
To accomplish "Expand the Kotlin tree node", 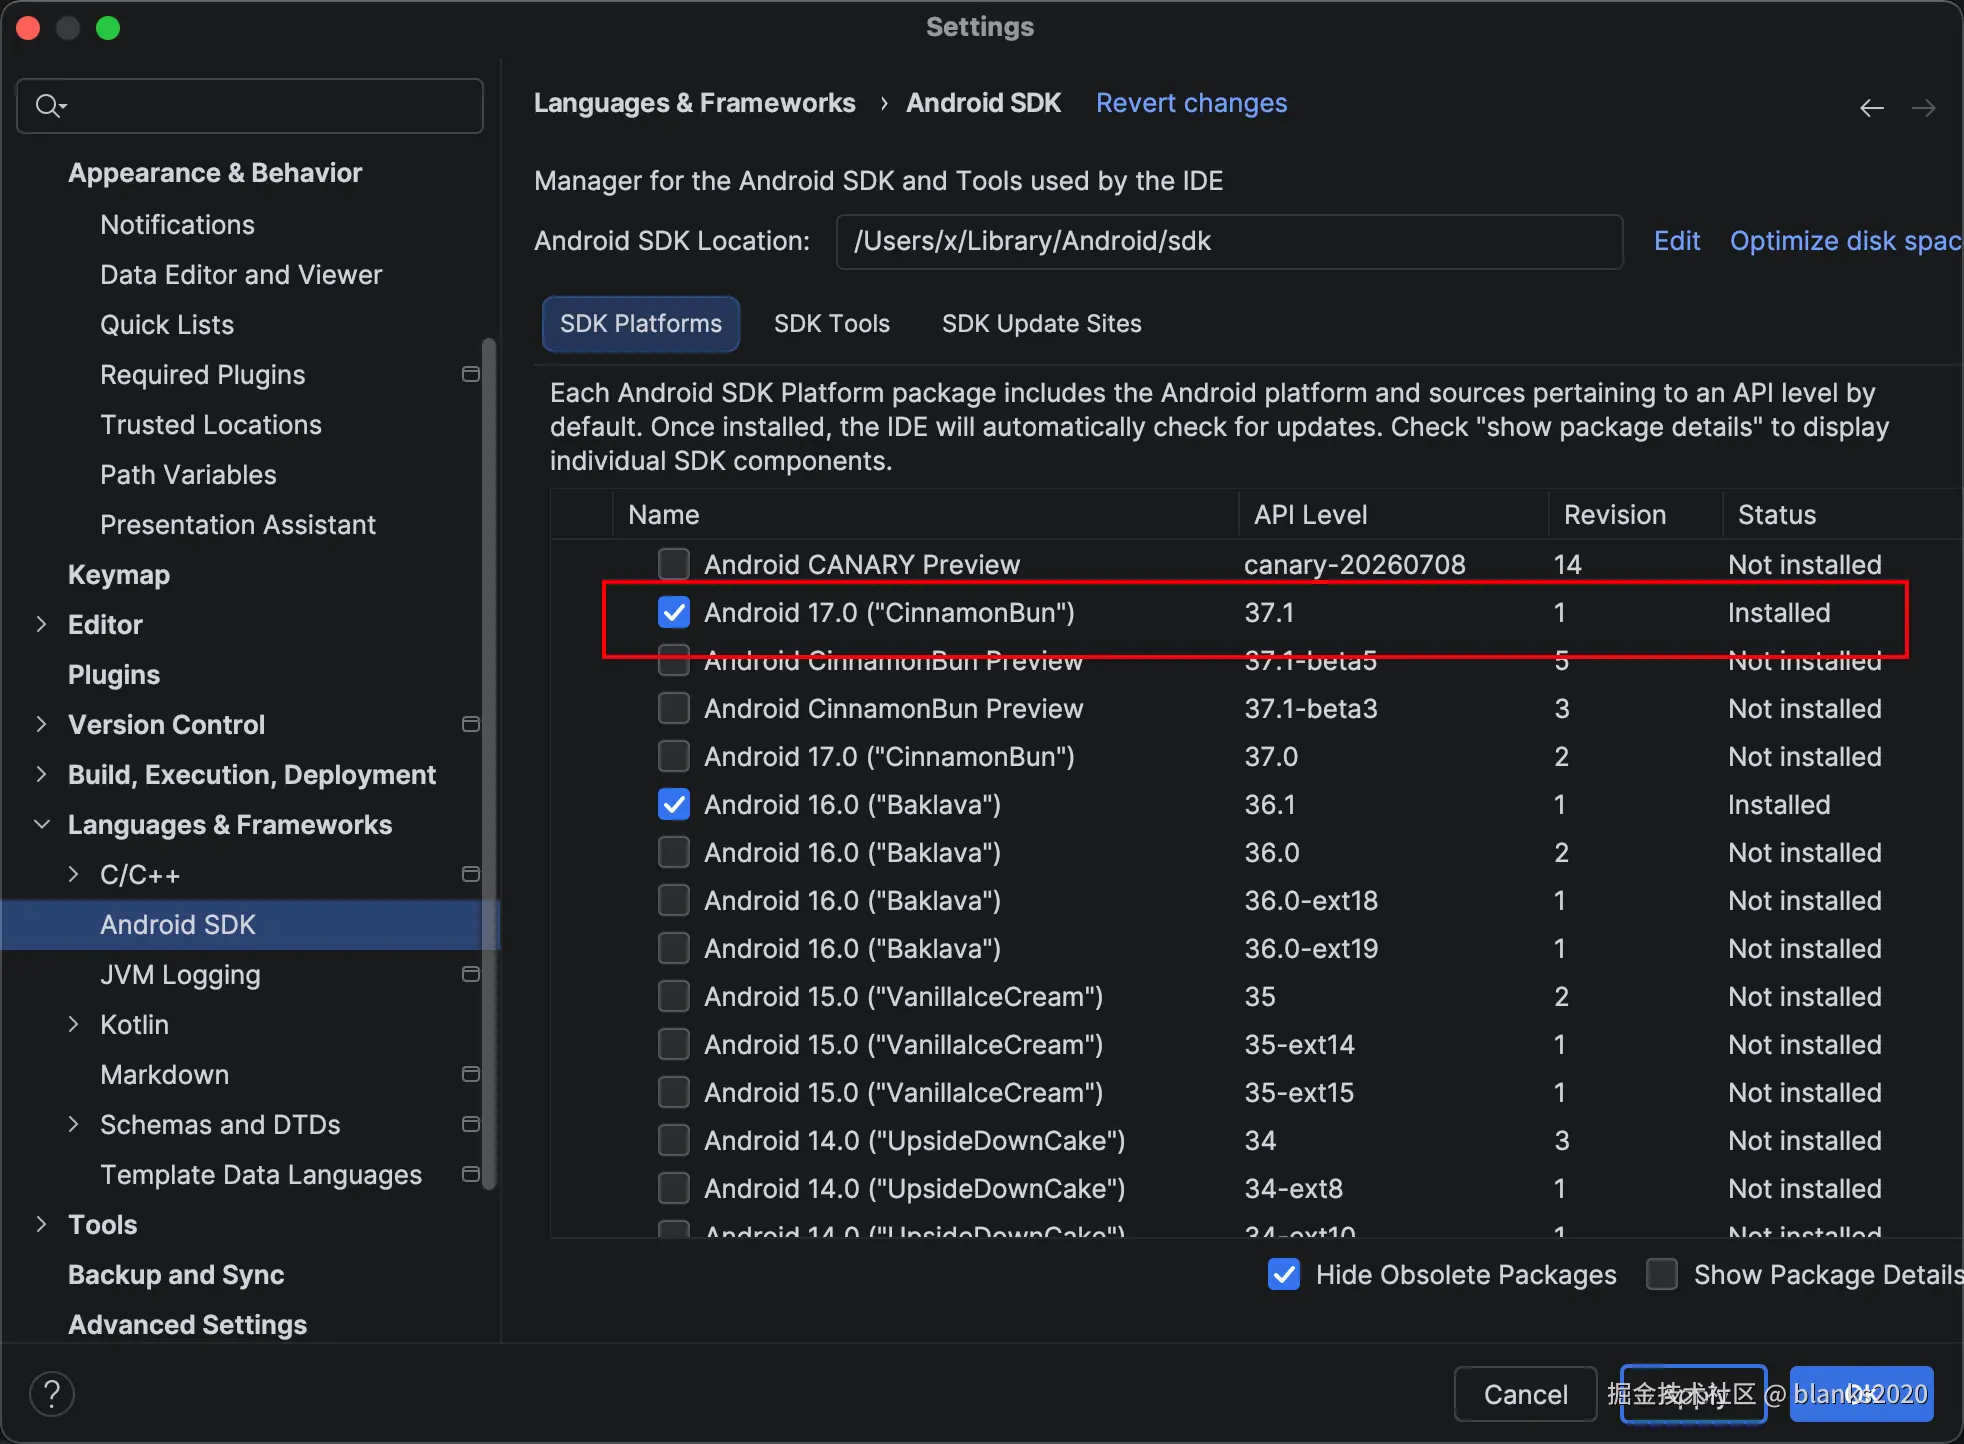I will (73, 1024).
